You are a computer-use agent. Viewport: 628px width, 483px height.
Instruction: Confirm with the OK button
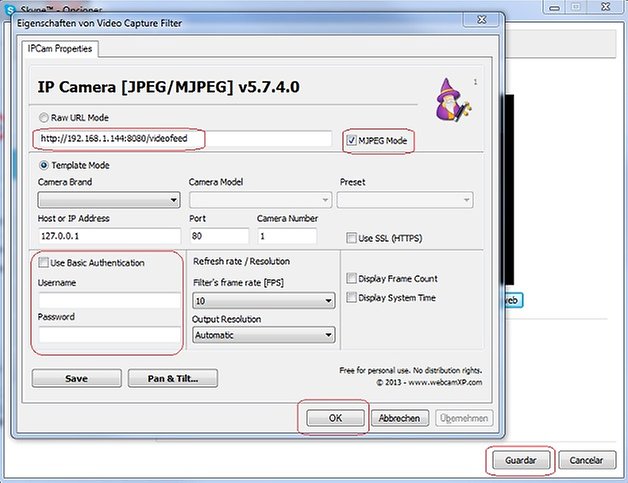pyautogui.click(x=335, y=418)
